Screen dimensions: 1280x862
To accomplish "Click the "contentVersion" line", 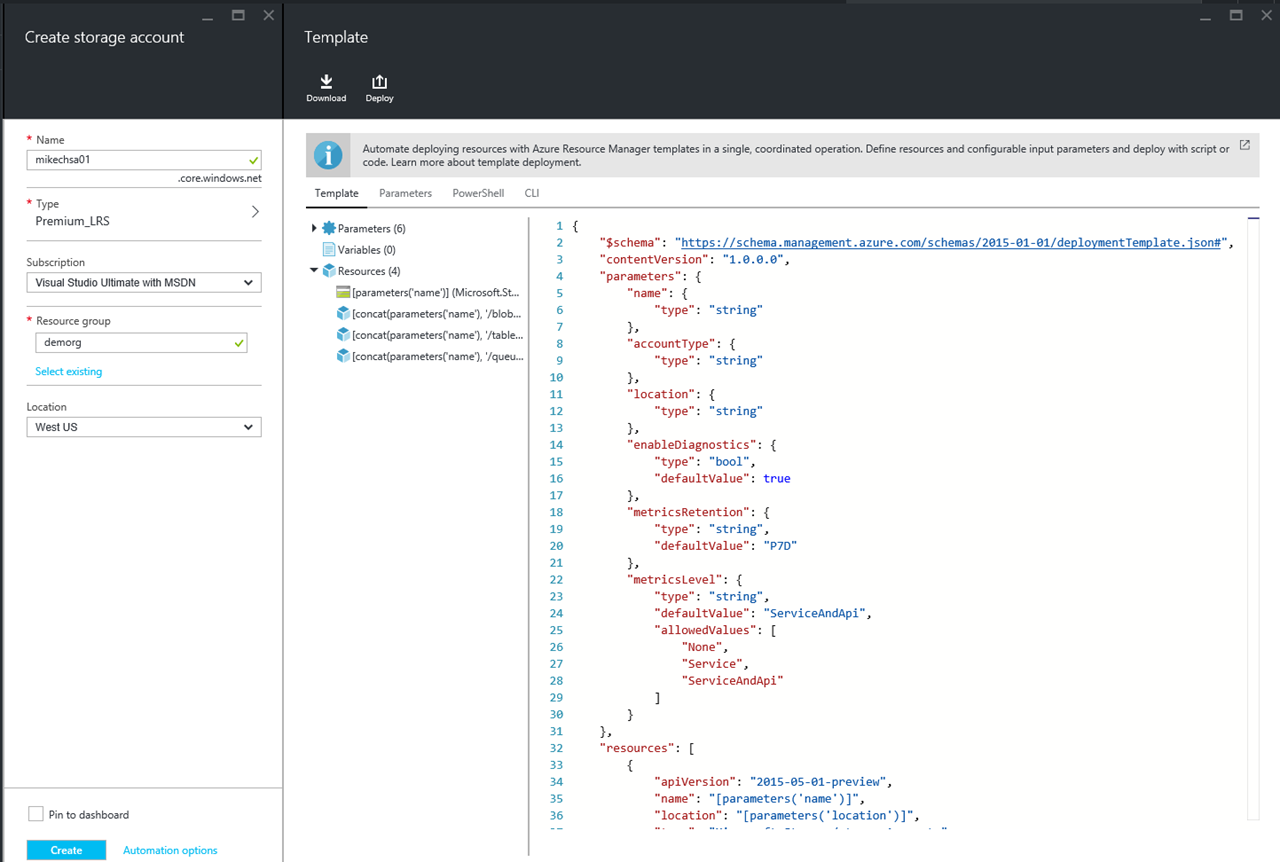I will [x=694, y=260].
